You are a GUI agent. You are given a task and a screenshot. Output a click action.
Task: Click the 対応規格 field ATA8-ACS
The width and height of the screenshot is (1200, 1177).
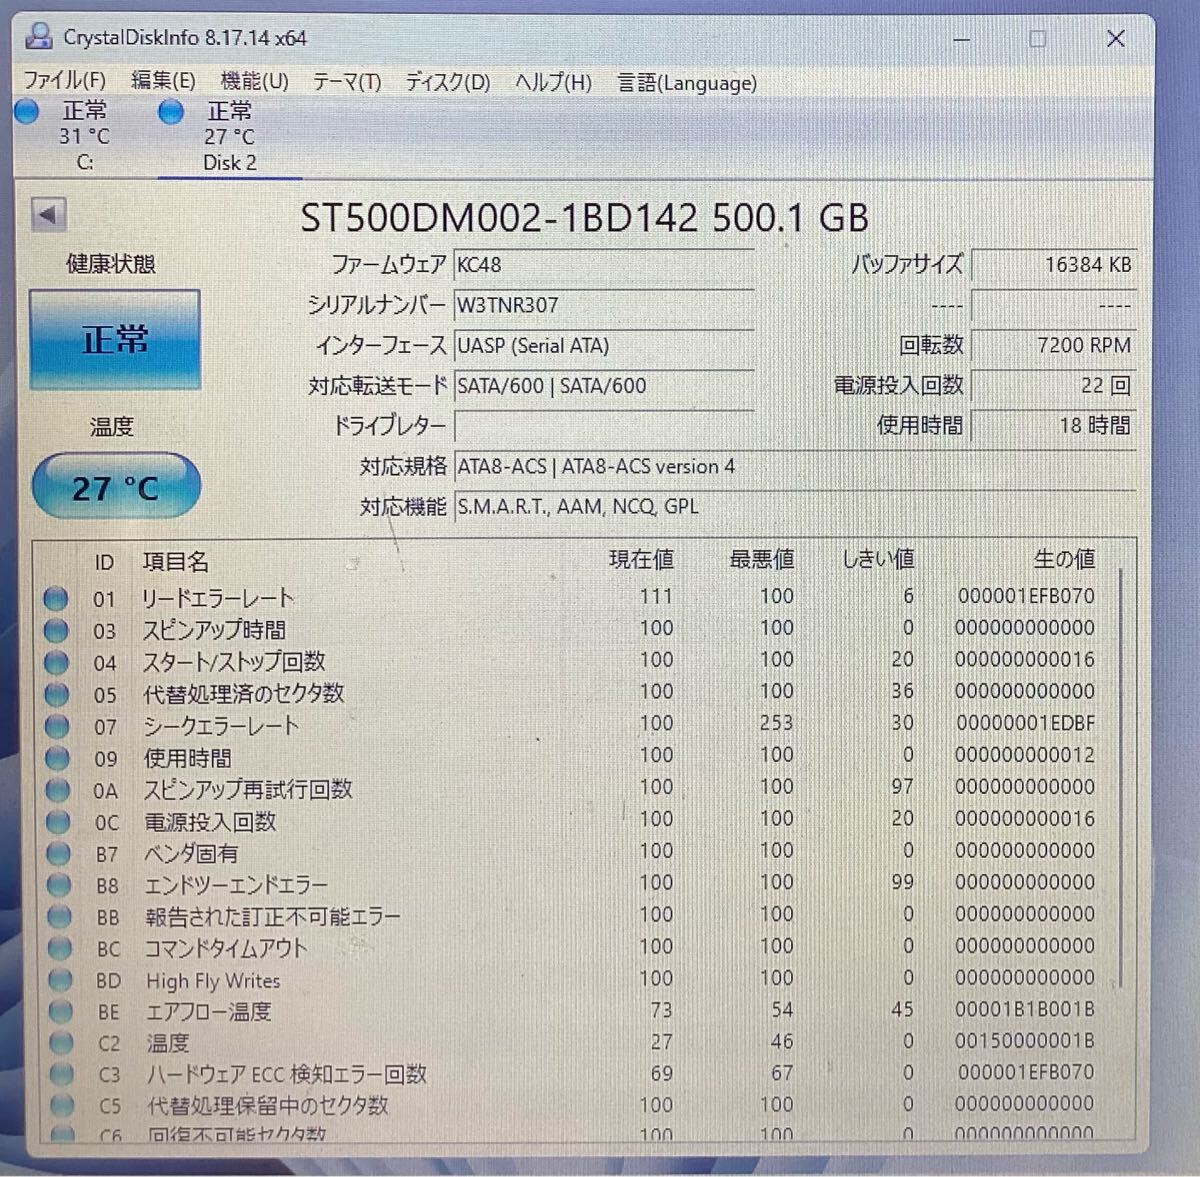pos(795,466)
